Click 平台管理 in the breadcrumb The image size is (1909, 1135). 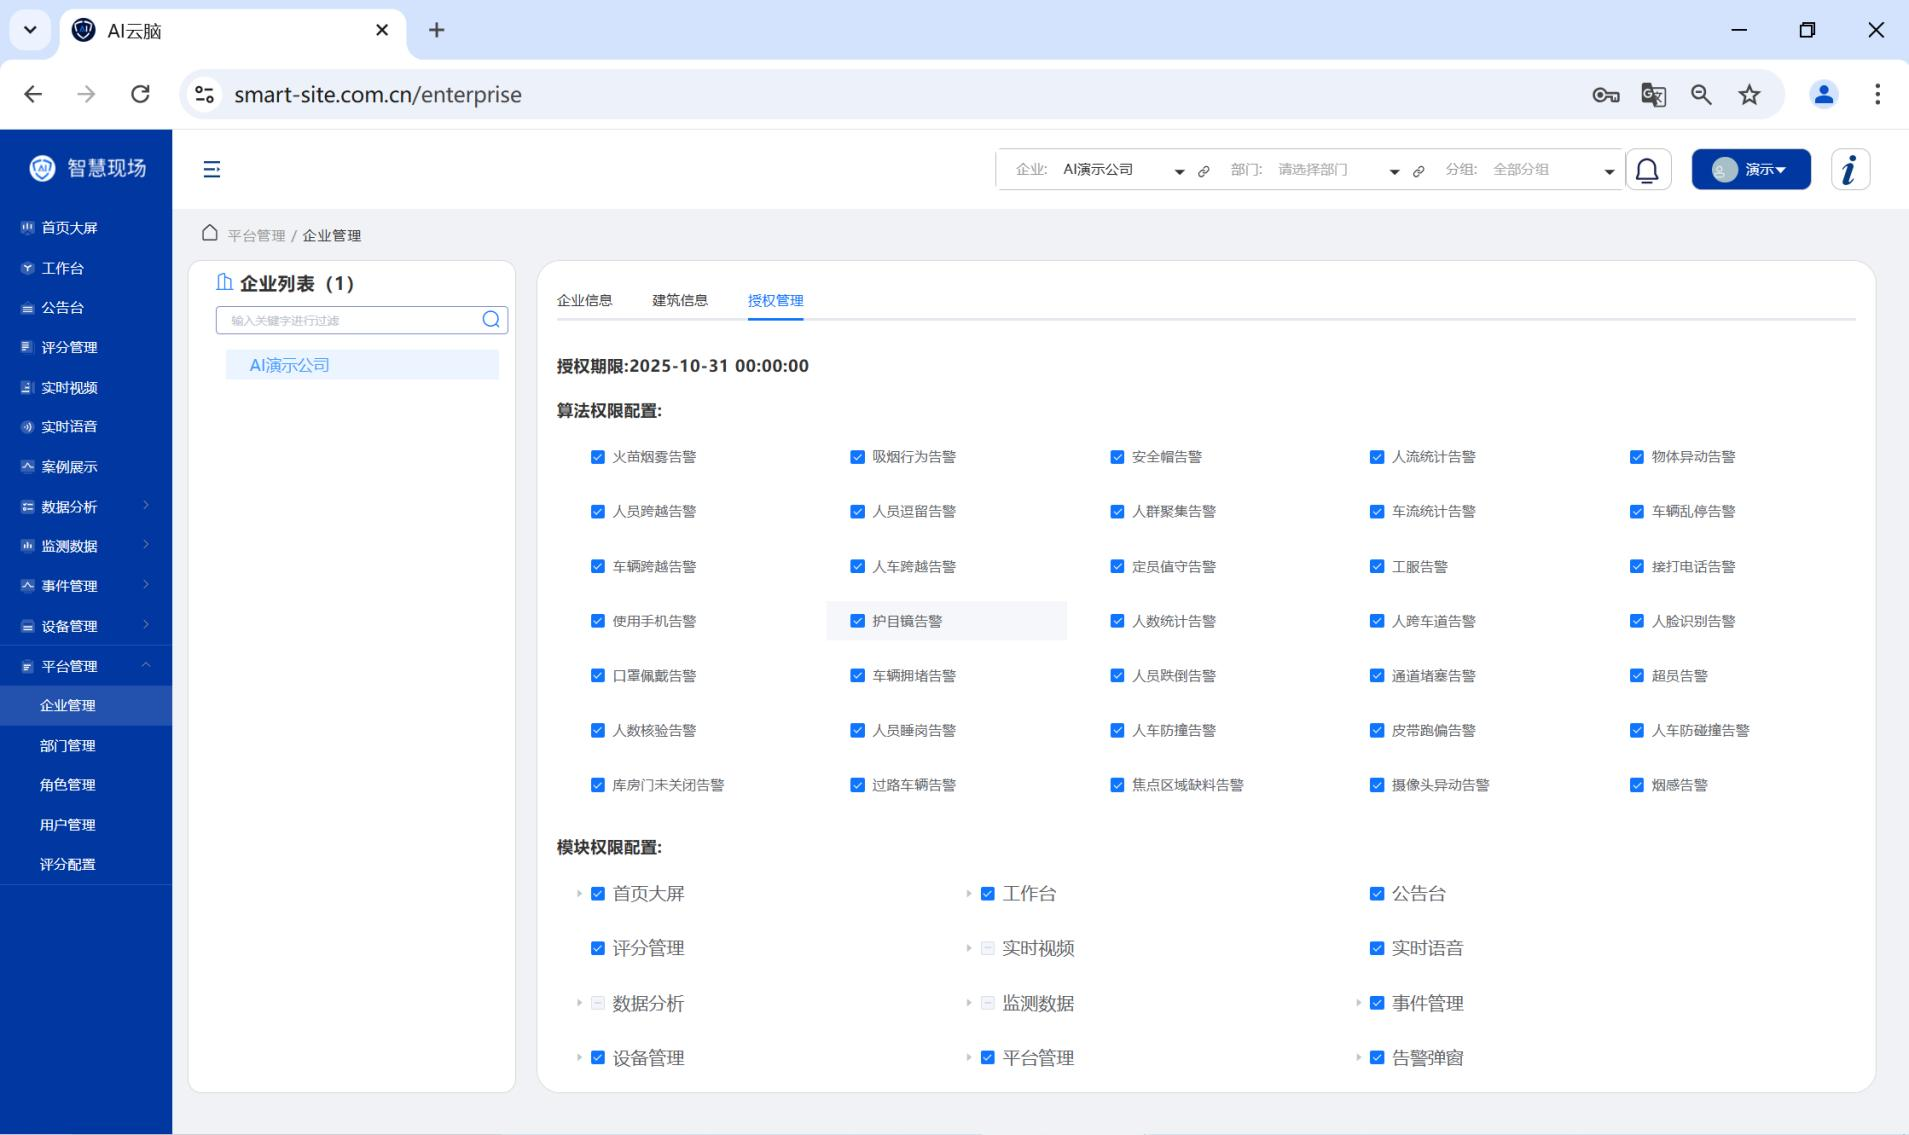tap(256, 236)
